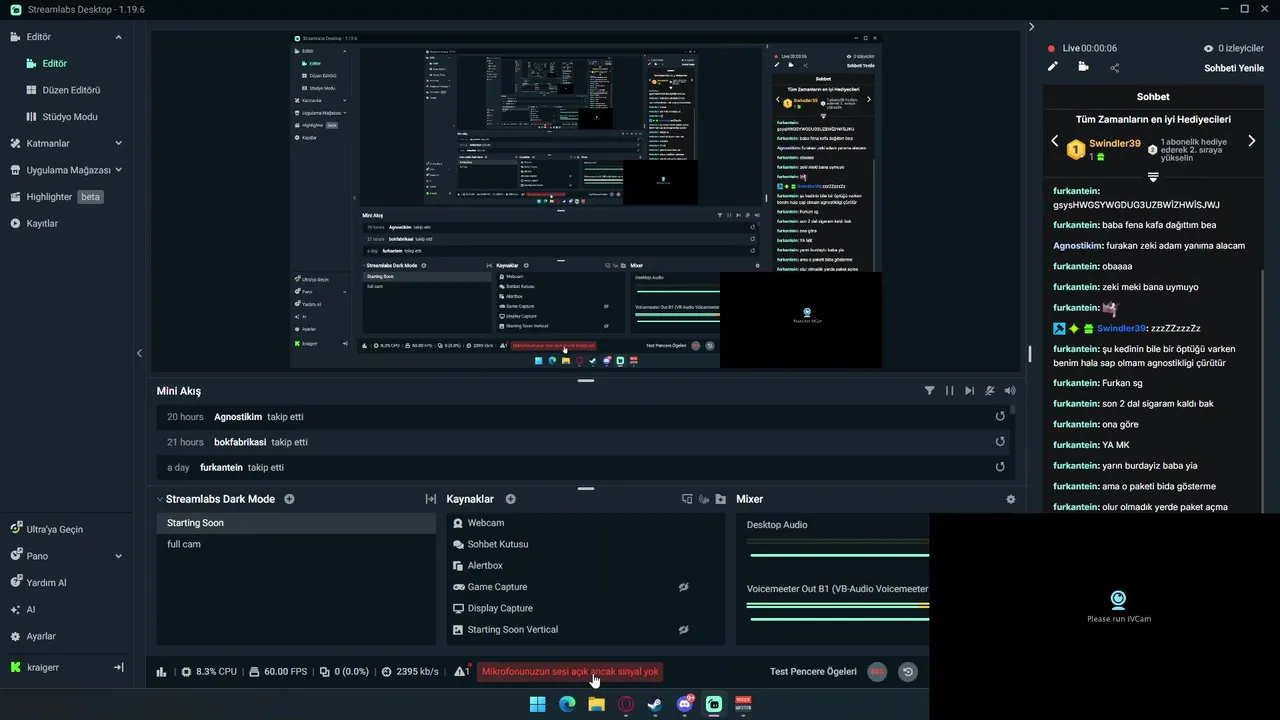The width and height of the screenshot is (1280, 720).
Task: Open Steam from taskbar
Action: coord(655,704)
